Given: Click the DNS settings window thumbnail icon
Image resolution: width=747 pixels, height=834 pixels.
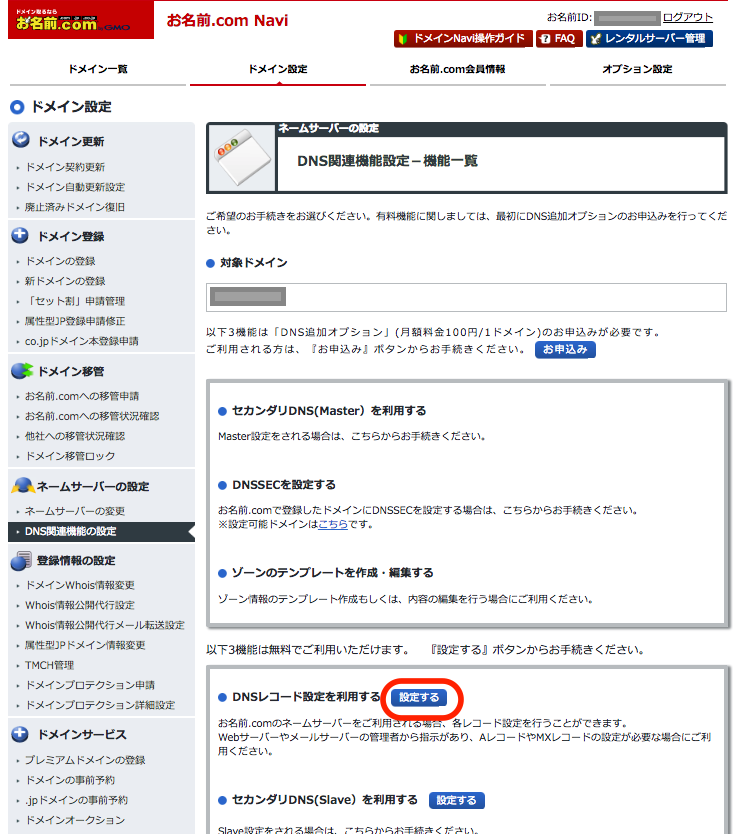Looking at the screenshot, I should (242, 158).
